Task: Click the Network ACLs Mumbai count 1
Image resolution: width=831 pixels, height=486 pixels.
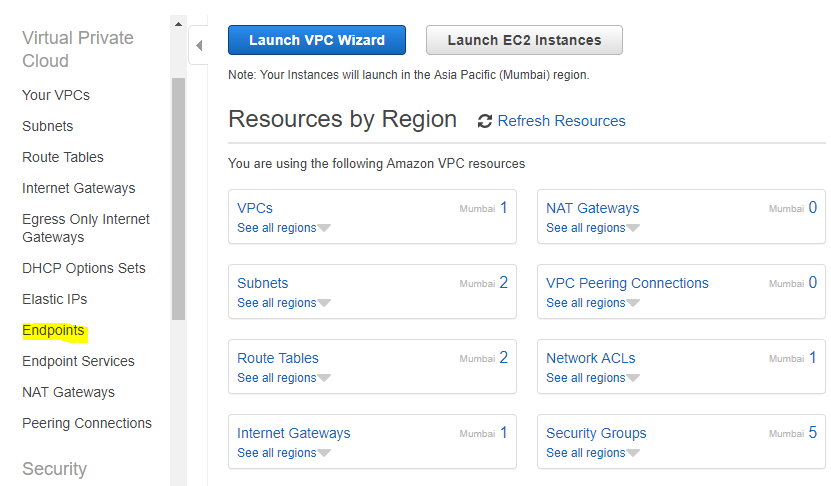Action: [x=812, y=358]
